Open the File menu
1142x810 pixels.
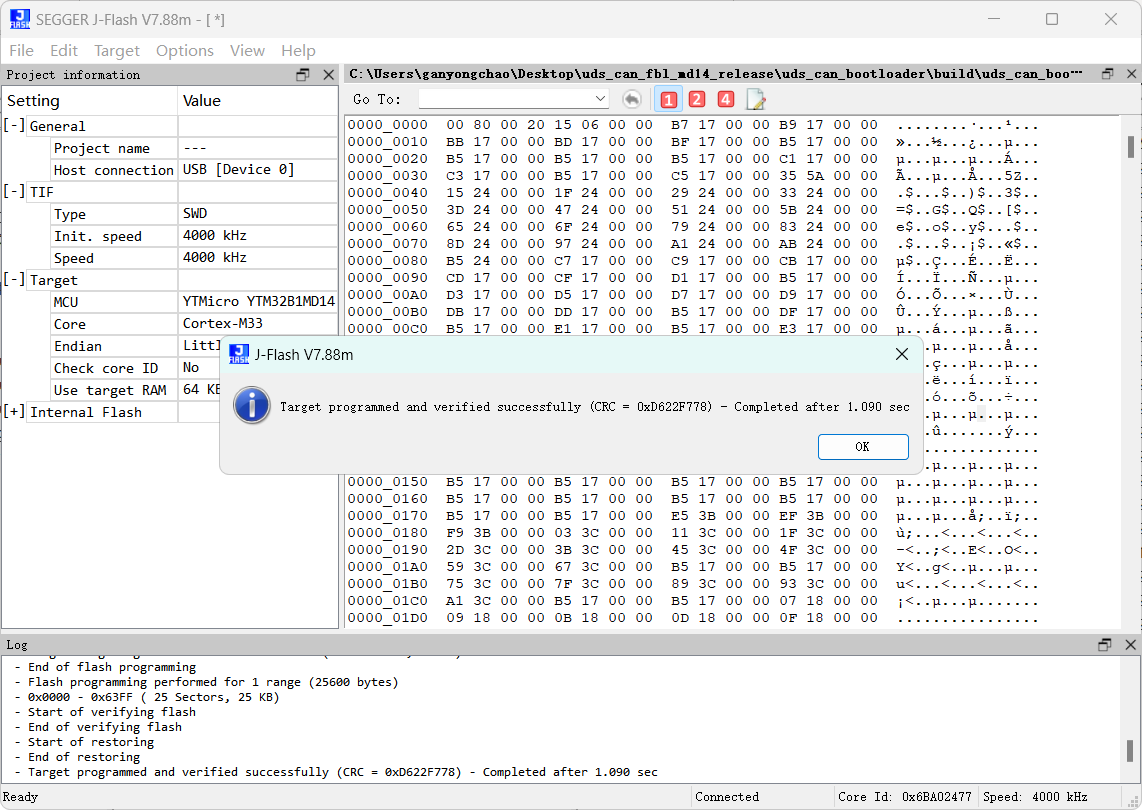tap(21, 50)
